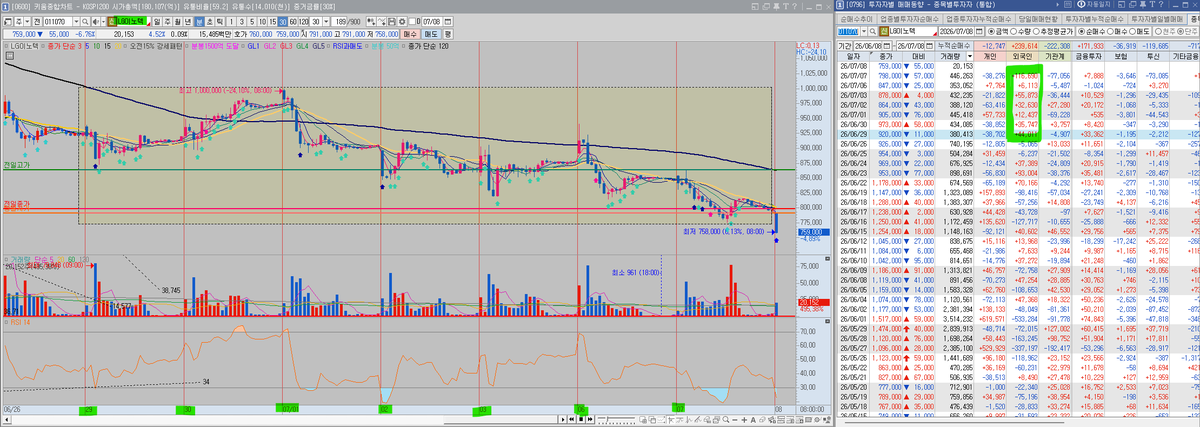The image size is (1200, 427).
Task: Toggle the GL1 indicator legend
Action: click(254, 46)
